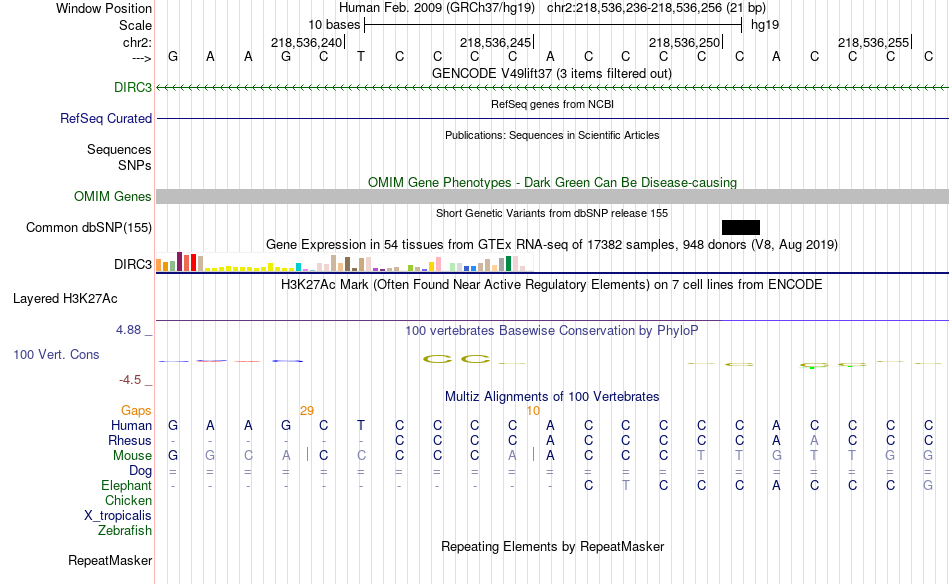This screenshot has width=950, height=584.
Task: Click the Rhesus species row label
Action: (x=130, y=440)
